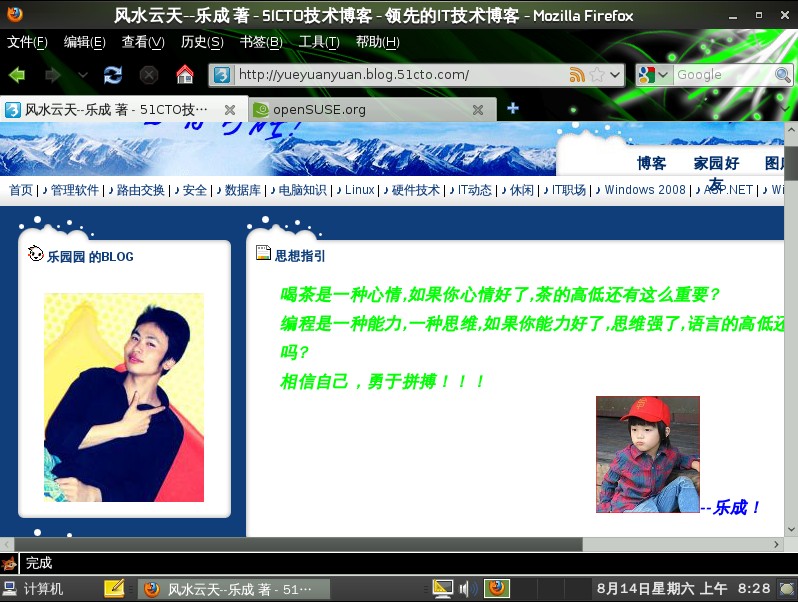This screenshot has width=798, height=602.
Task: Click the Google search magnifier icon
Action: (x=783, y=75)
